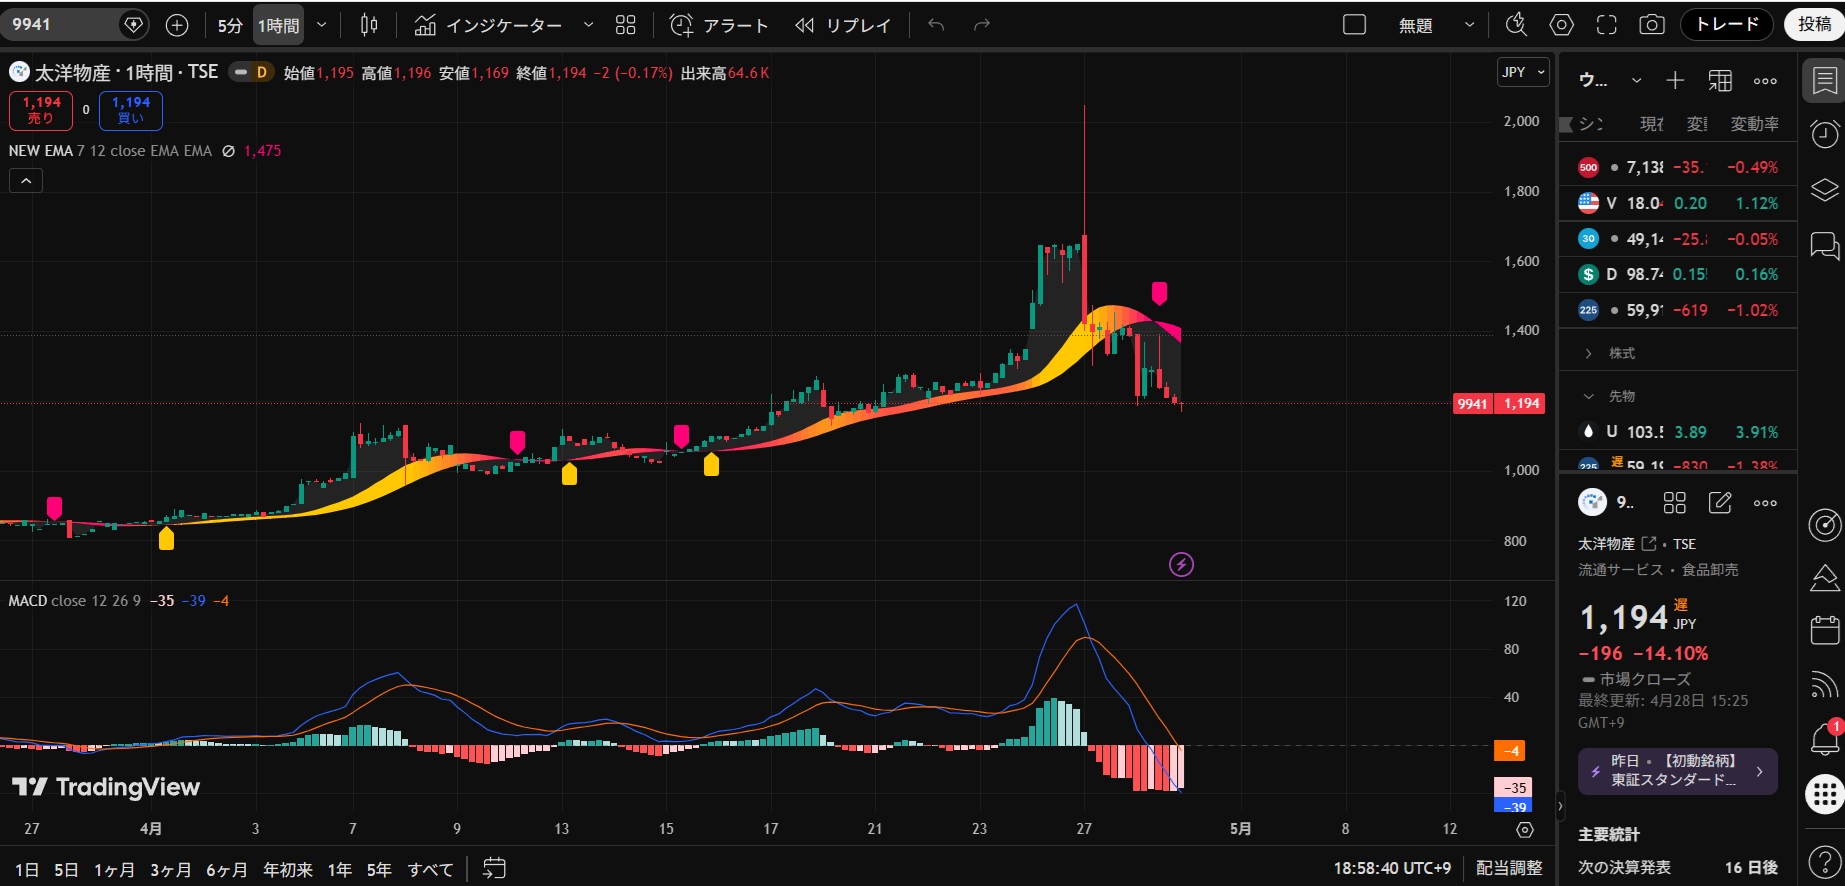1845x886 pixels.
Task: Take a chart snapshot with camera icon
Action: (x=1652, y=25)
